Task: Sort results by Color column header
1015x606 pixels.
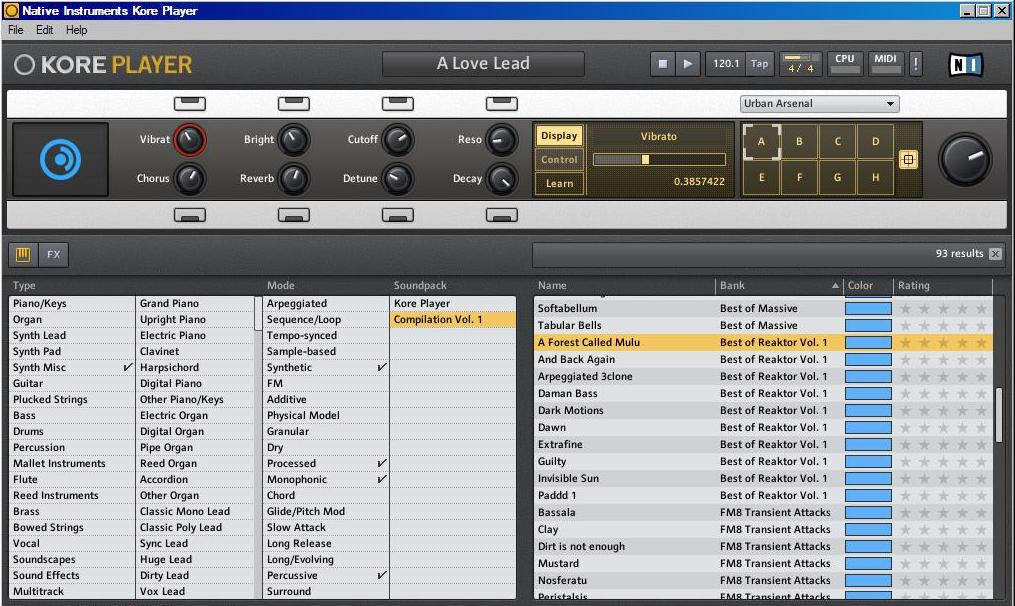Action: tap(868, 286)
